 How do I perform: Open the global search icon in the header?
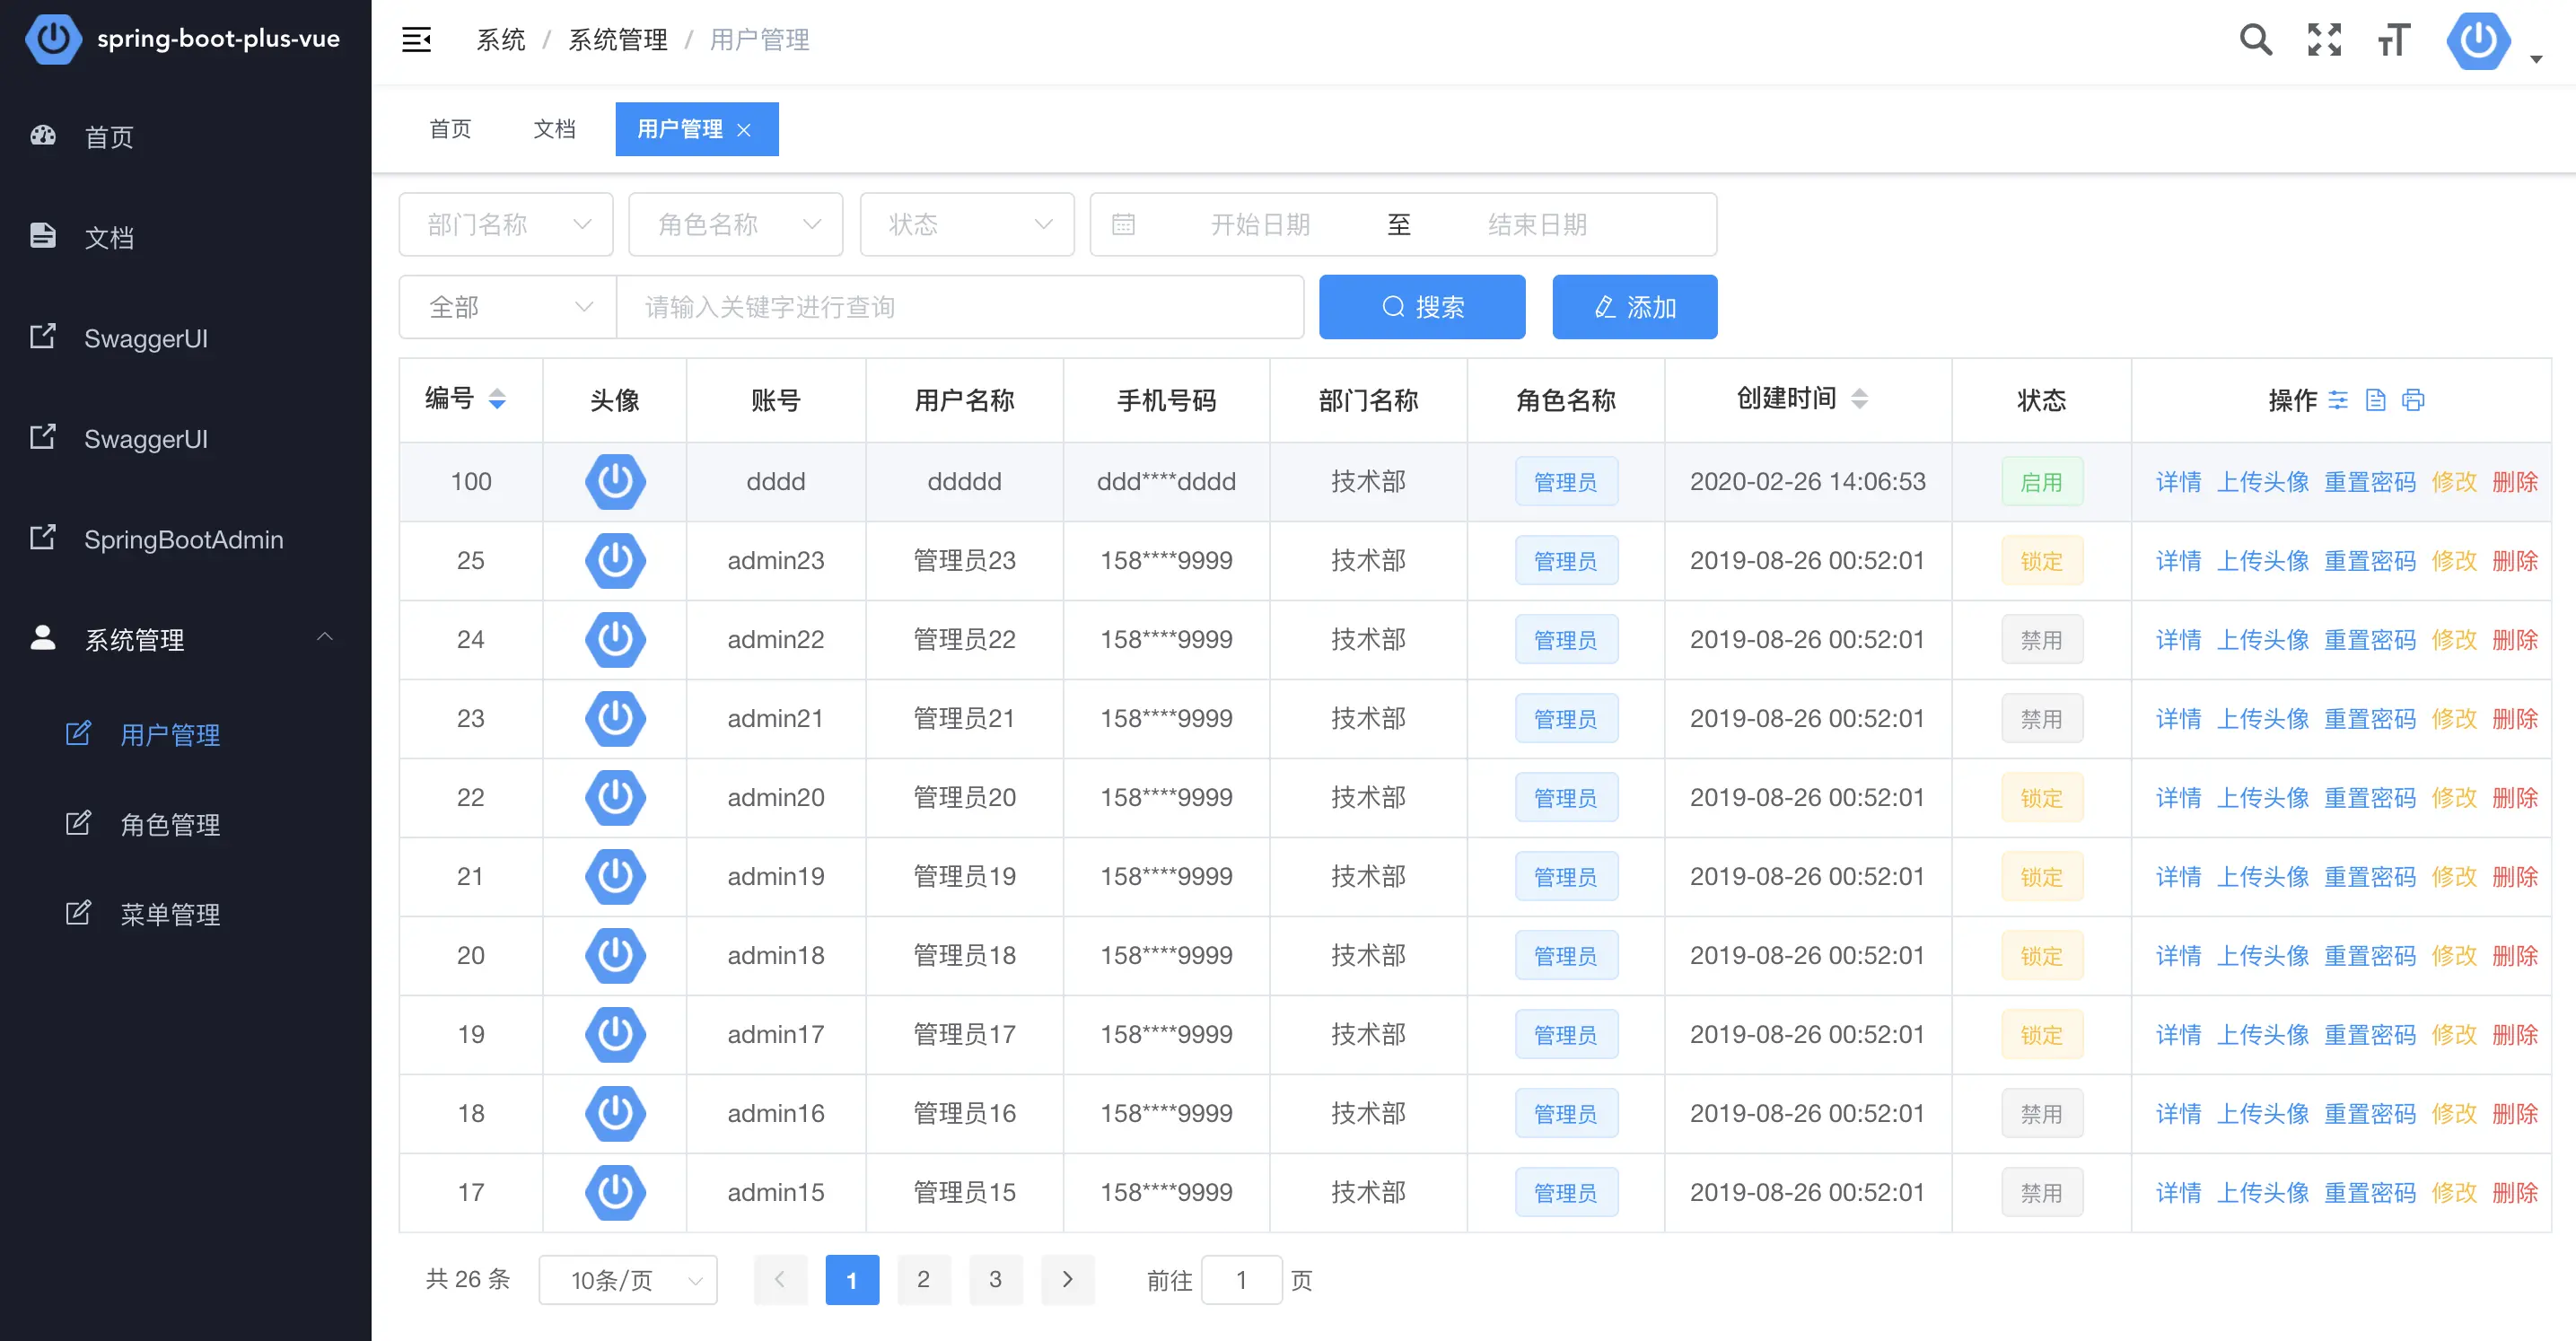pyautogui.click(x=2256, y=40)
